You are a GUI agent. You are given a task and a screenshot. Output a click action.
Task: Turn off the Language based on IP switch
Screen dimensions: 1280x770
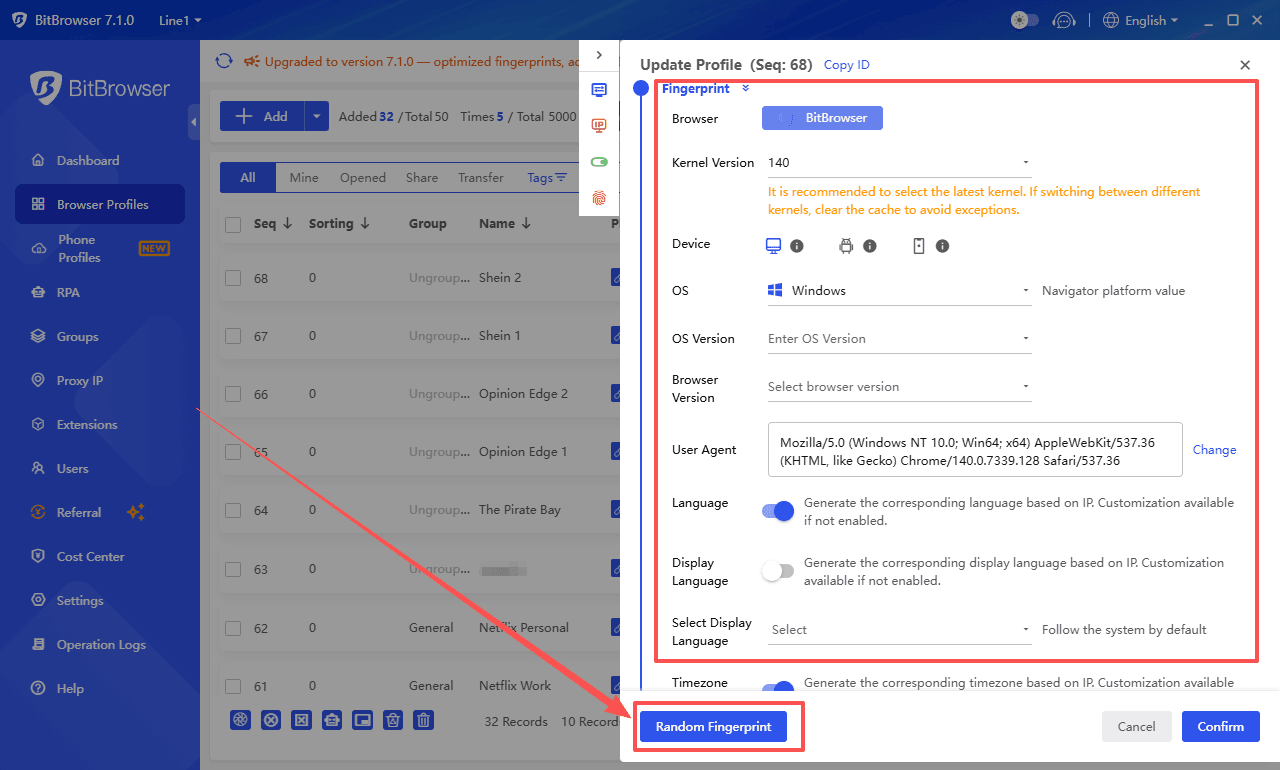coord(778,511)
